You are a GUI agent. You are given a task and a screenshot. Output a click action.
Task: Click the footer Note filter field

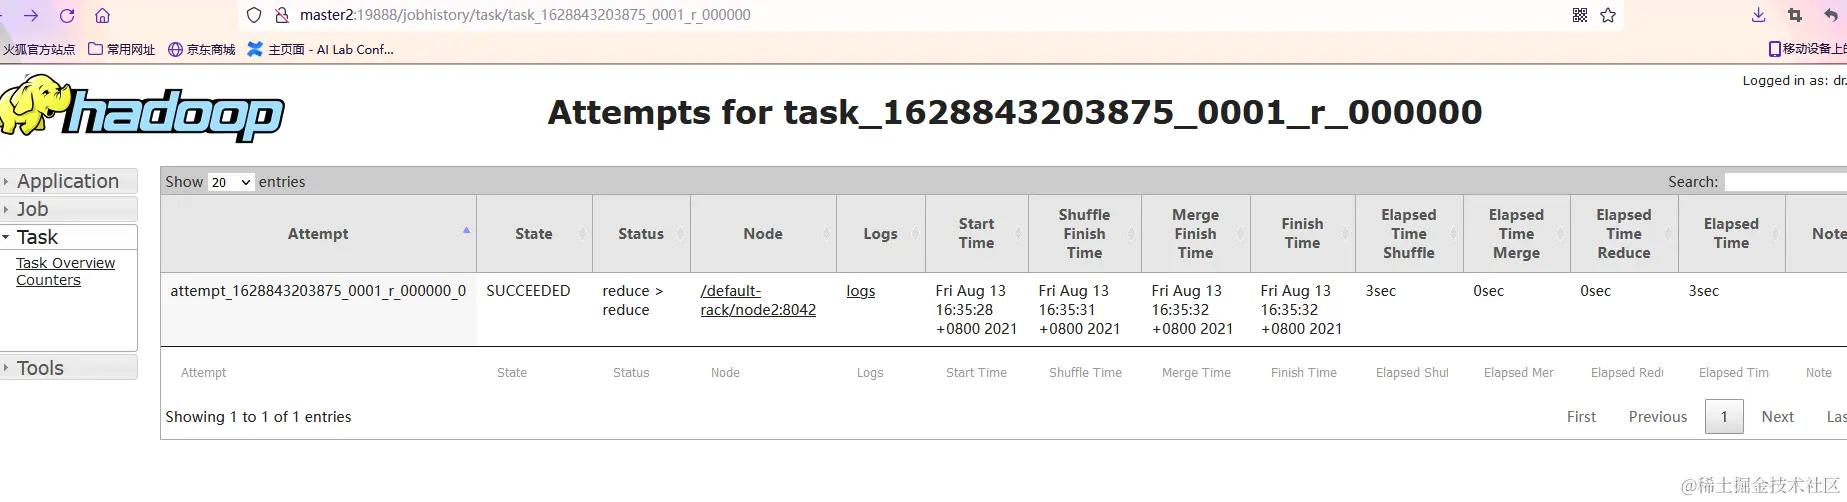[1822, 373]
